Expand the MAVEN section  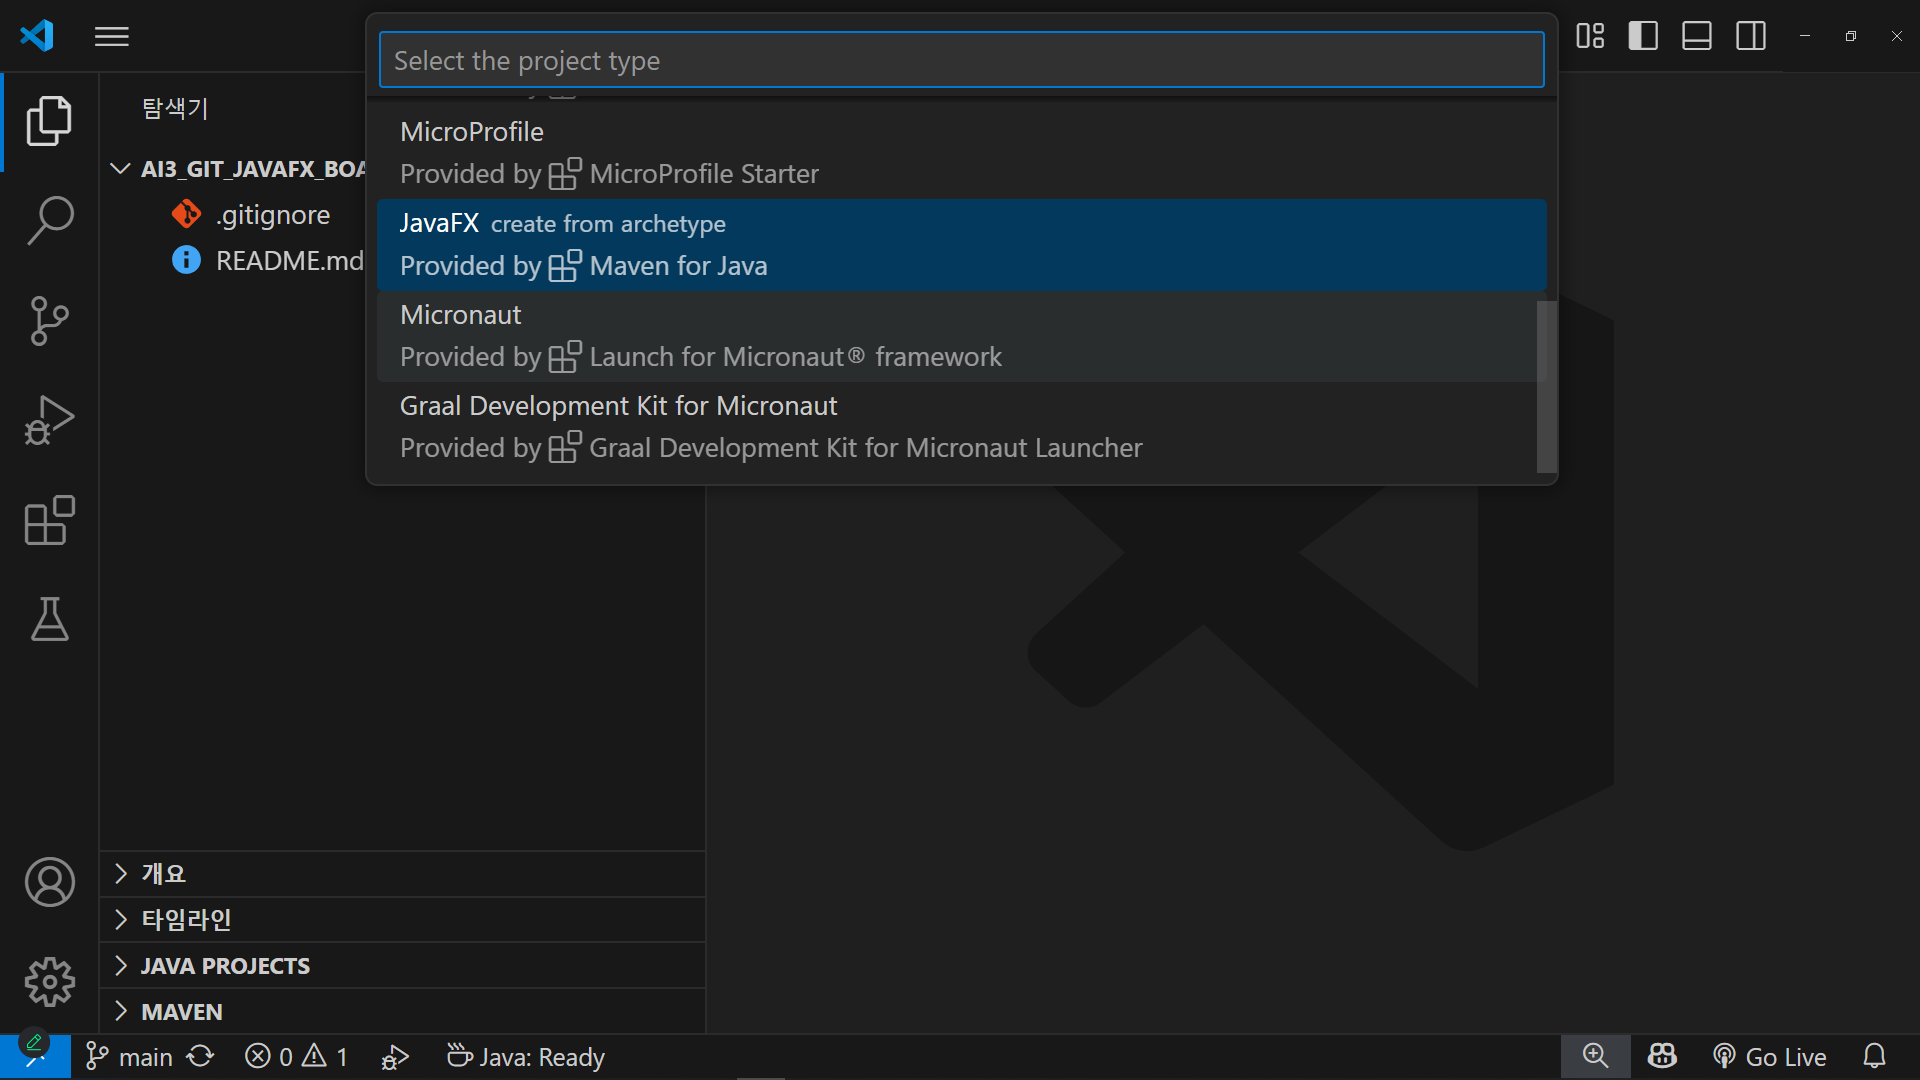(403, 1012)
